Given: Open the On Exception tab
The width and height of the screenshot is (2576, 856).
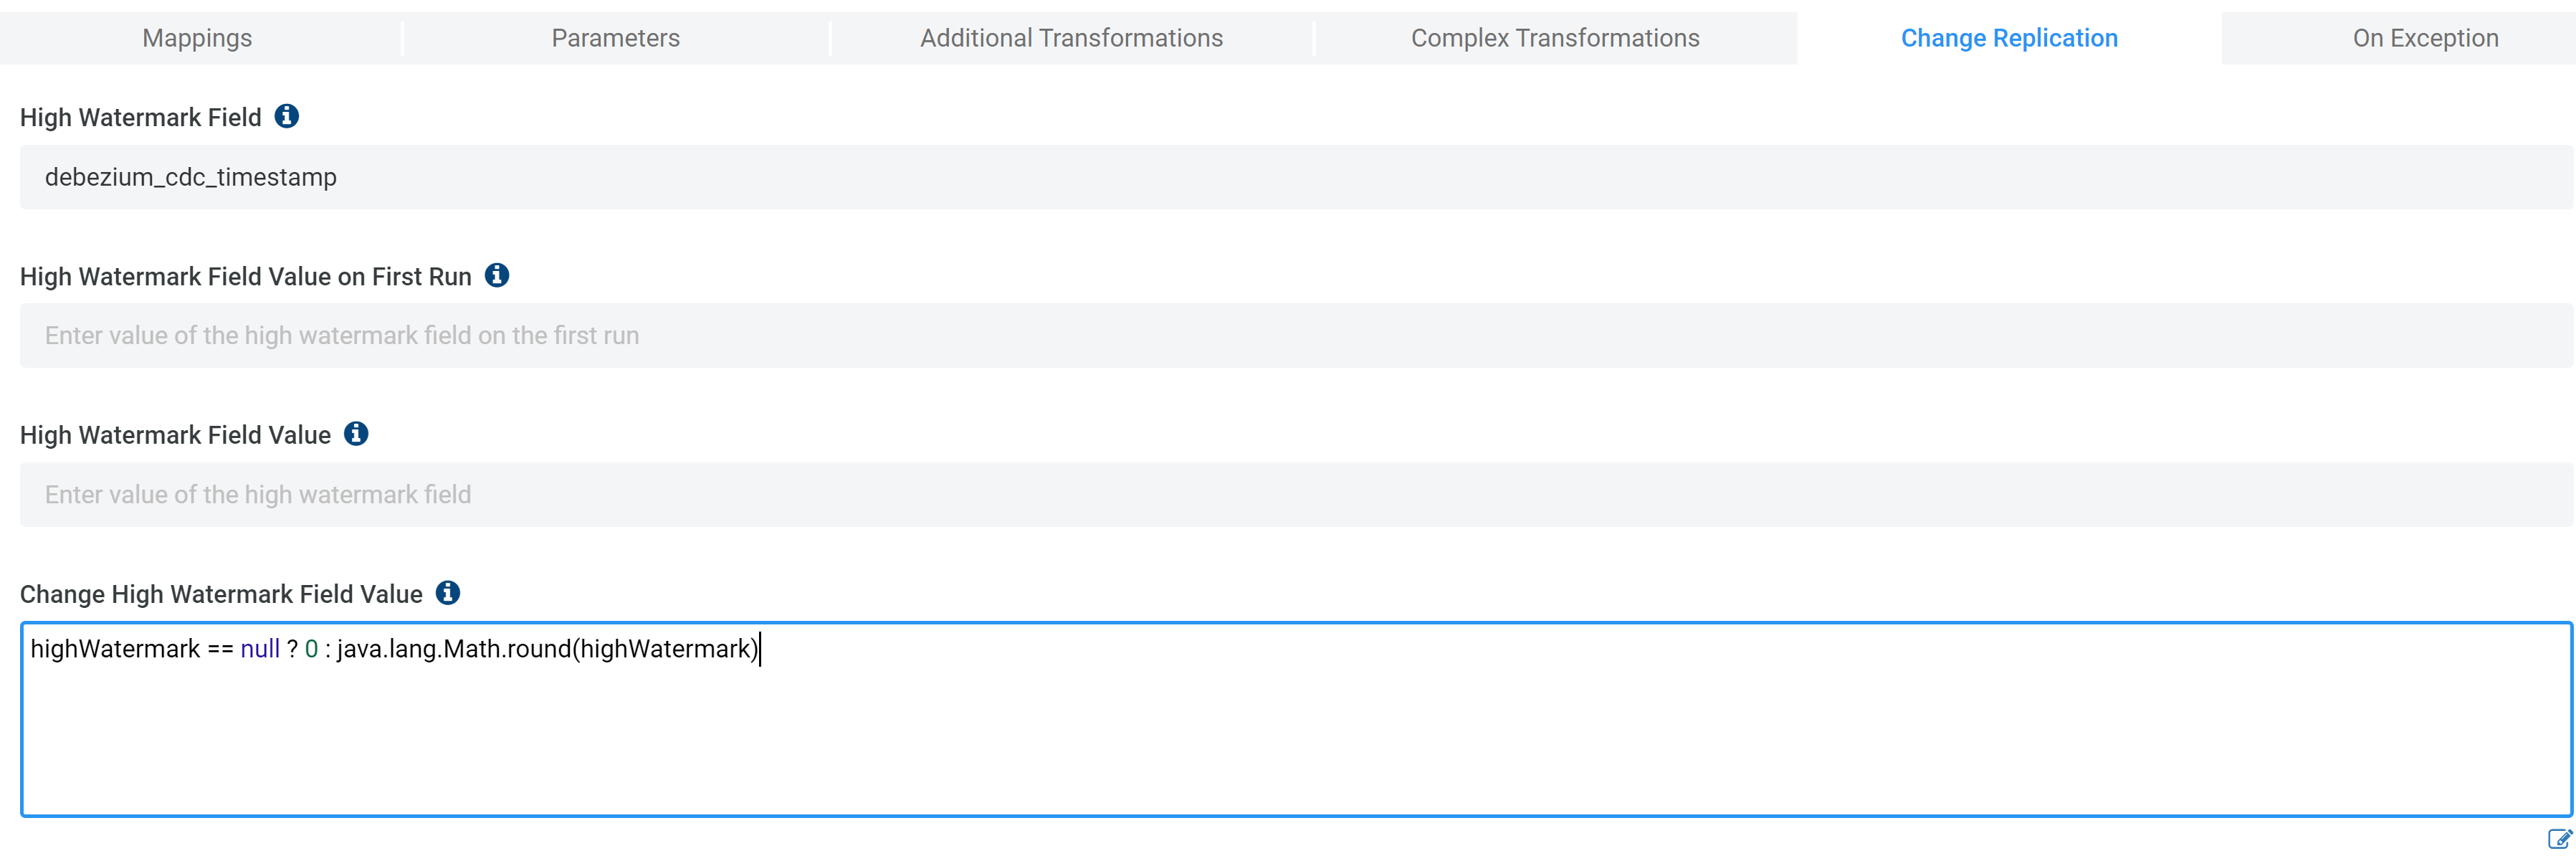Looking at the screenshot, I should tap(2424, 38).
